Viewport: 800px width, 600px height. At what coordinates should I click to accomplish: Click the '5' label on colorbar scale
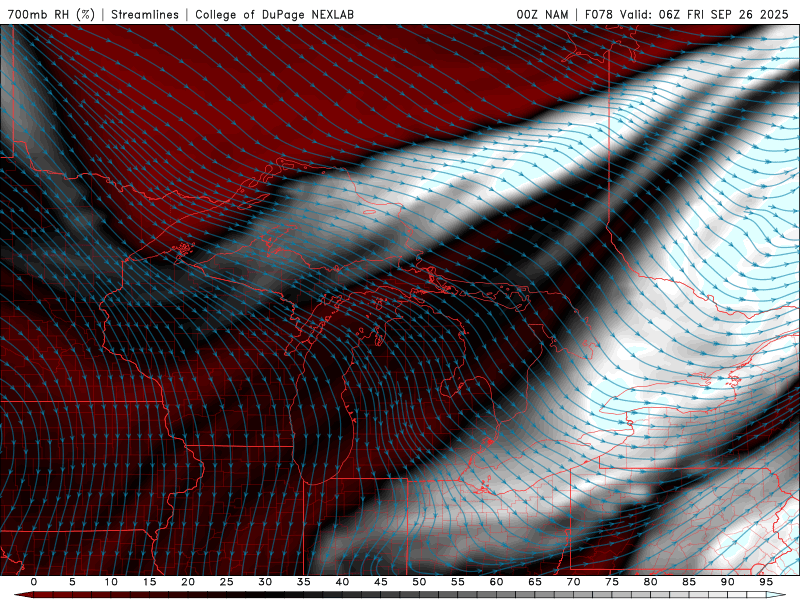pyautogui.click(x=72, y=582)
